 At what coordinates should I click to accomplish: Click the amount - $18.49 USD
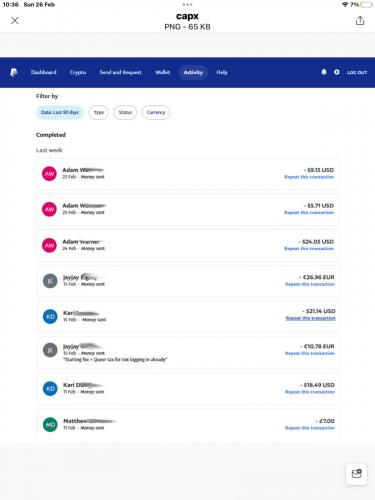tap(317, 385)
